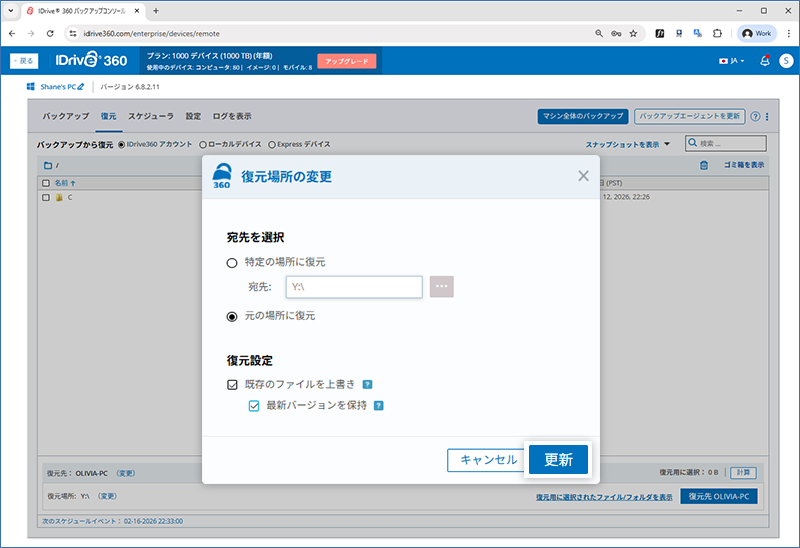
Task: Open help icon next to 既存のファイルを上書き
Action: coord(368,384)
